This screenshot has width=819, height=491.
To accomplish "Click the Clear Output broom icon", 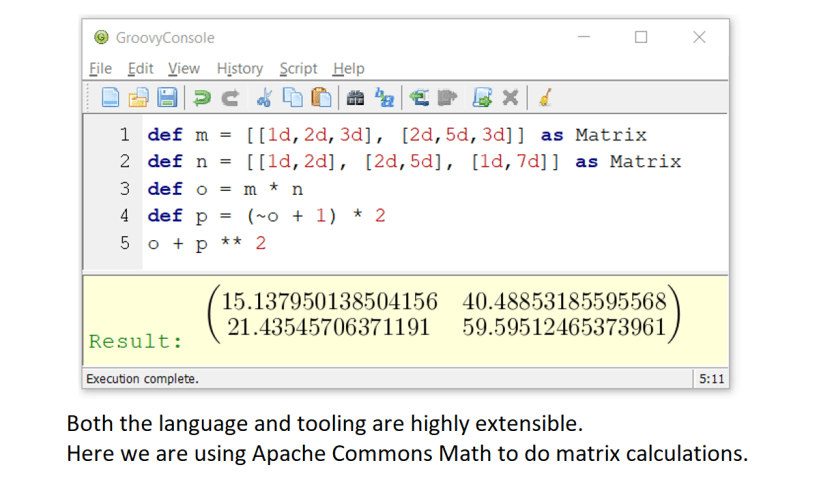I will click(x=545, y=98).
